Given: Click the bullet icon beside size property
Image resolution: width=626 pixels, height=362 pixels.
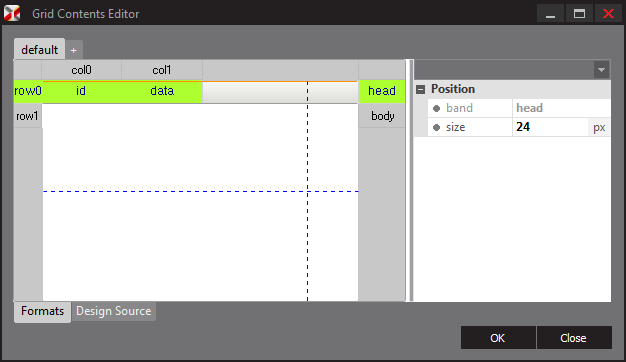Looking at the screenshot, I should point(436,127).
